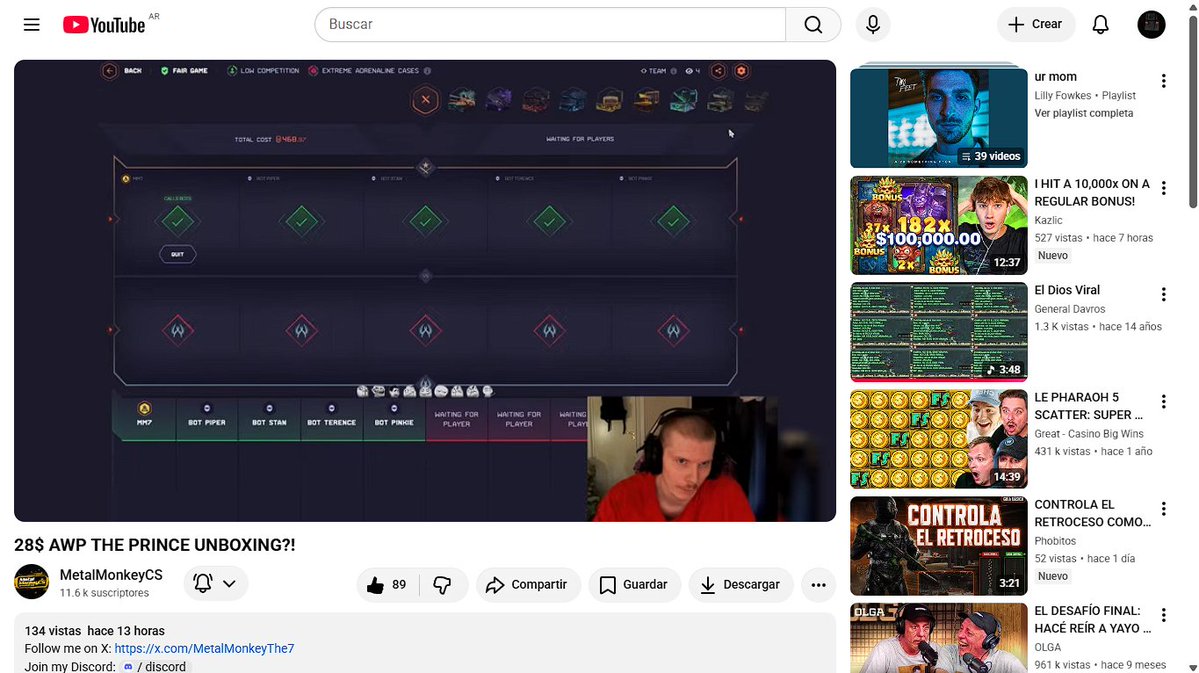The width and height of the screenshot is (1199, 673).
Task: Click '134 vistas hace 13 horas' description text
Action: (95, 631)
